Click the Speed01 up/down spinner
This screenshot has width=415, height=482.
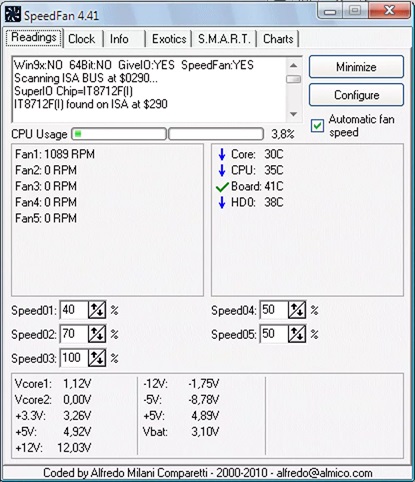(97, 310)
